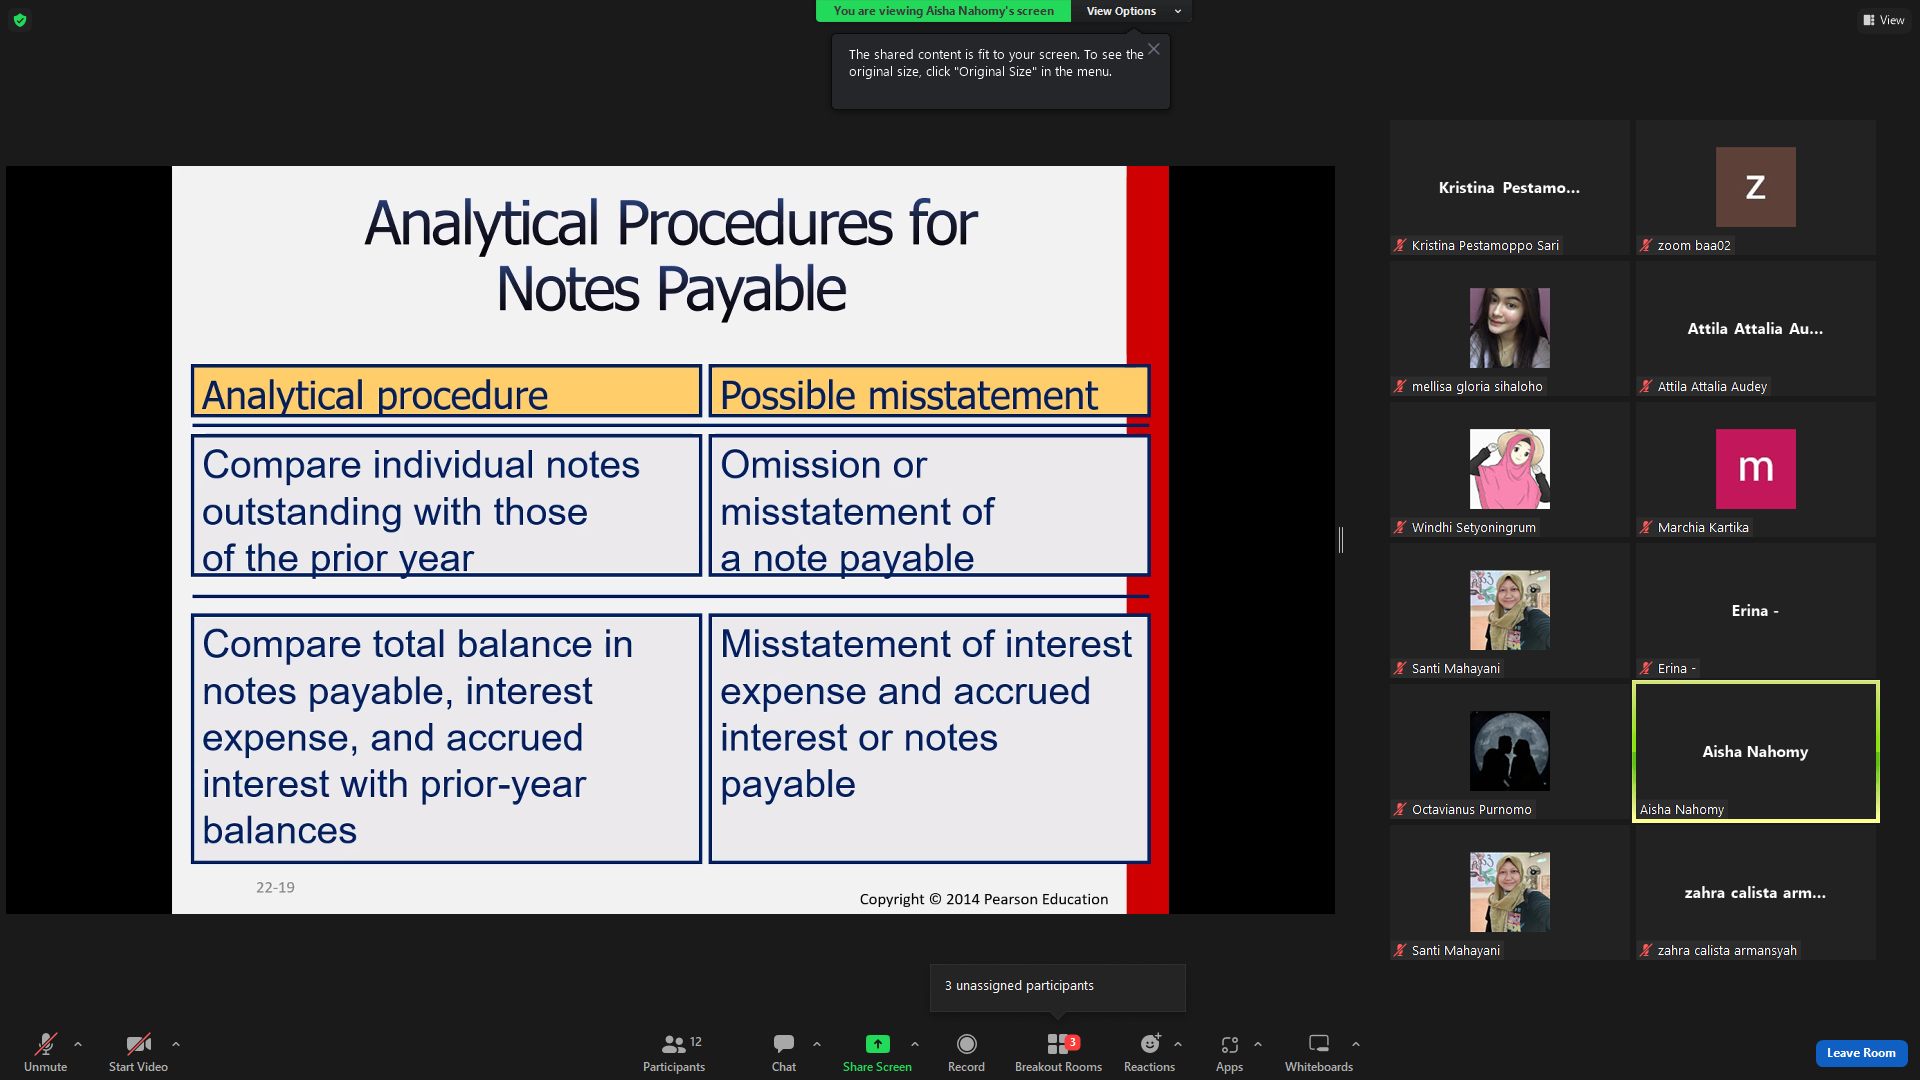Click the 'Omission or misstatement of a note payable' cell
Image resolution: width=1920 pixels, height=1080 pixels.
929,506
